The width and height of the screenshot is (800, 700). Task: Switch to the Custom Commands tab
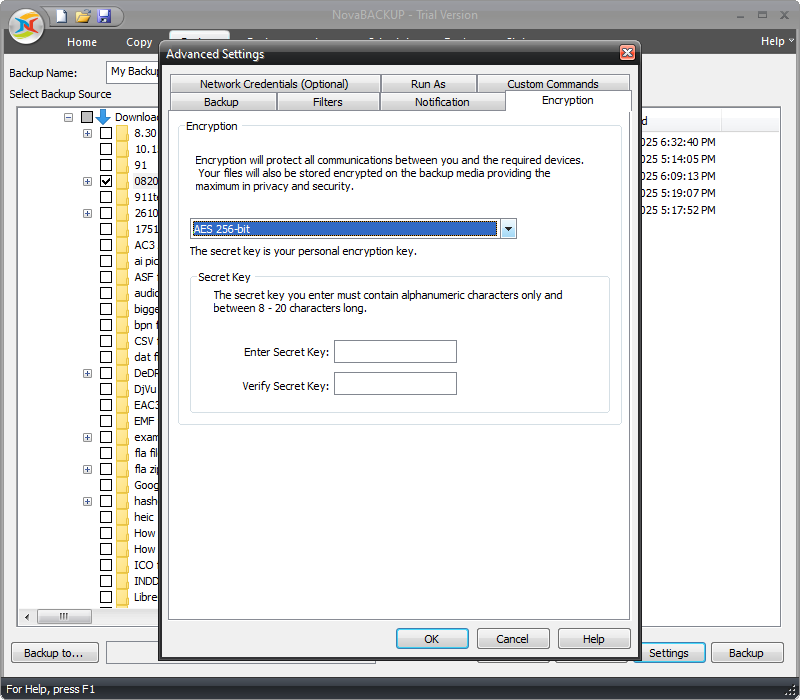click(553, 84)
